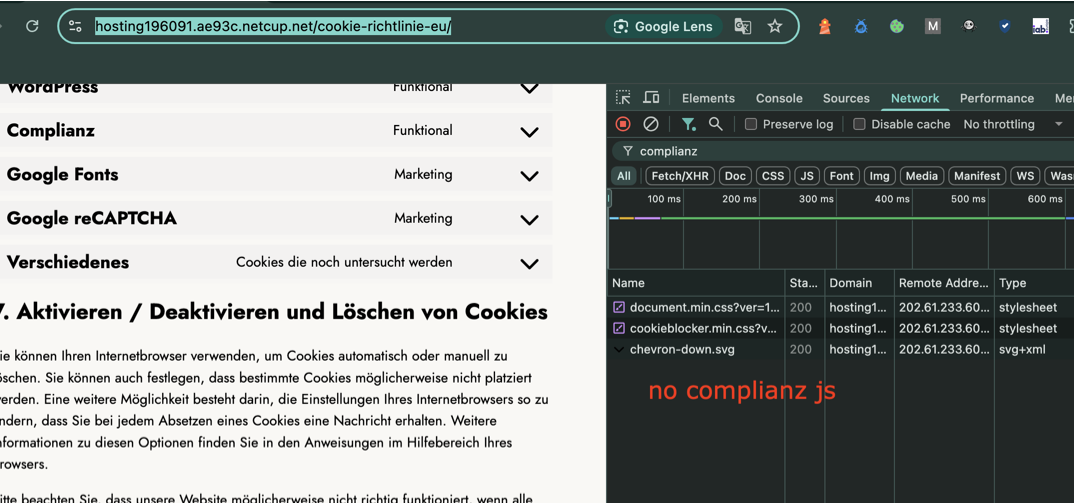The height and width of the screenshot is (503, 1074).
Task: Expand the WordPress cookie row chevron
Action: point(529,88)
